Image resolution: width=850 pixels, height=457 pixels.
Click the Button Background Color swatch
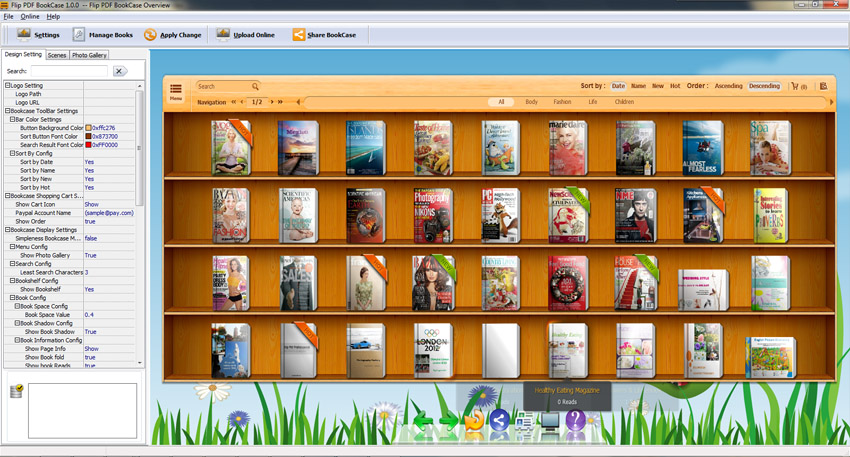click(x=88, y=128)
